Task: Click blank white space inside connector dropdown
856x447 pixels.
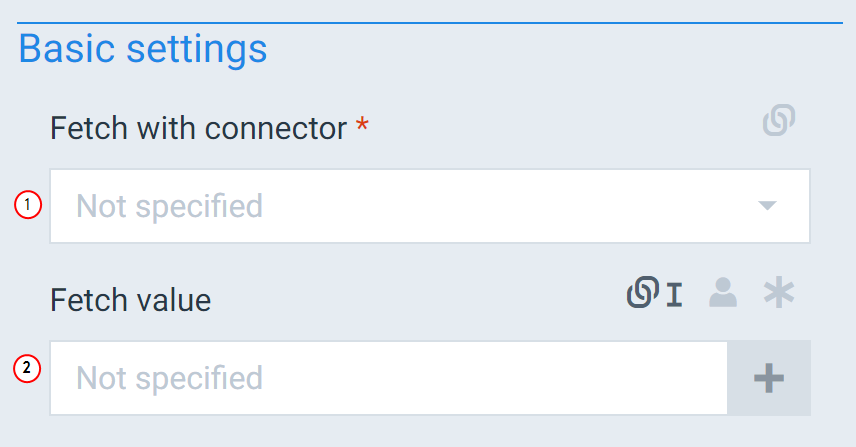Action: (491, 206)
